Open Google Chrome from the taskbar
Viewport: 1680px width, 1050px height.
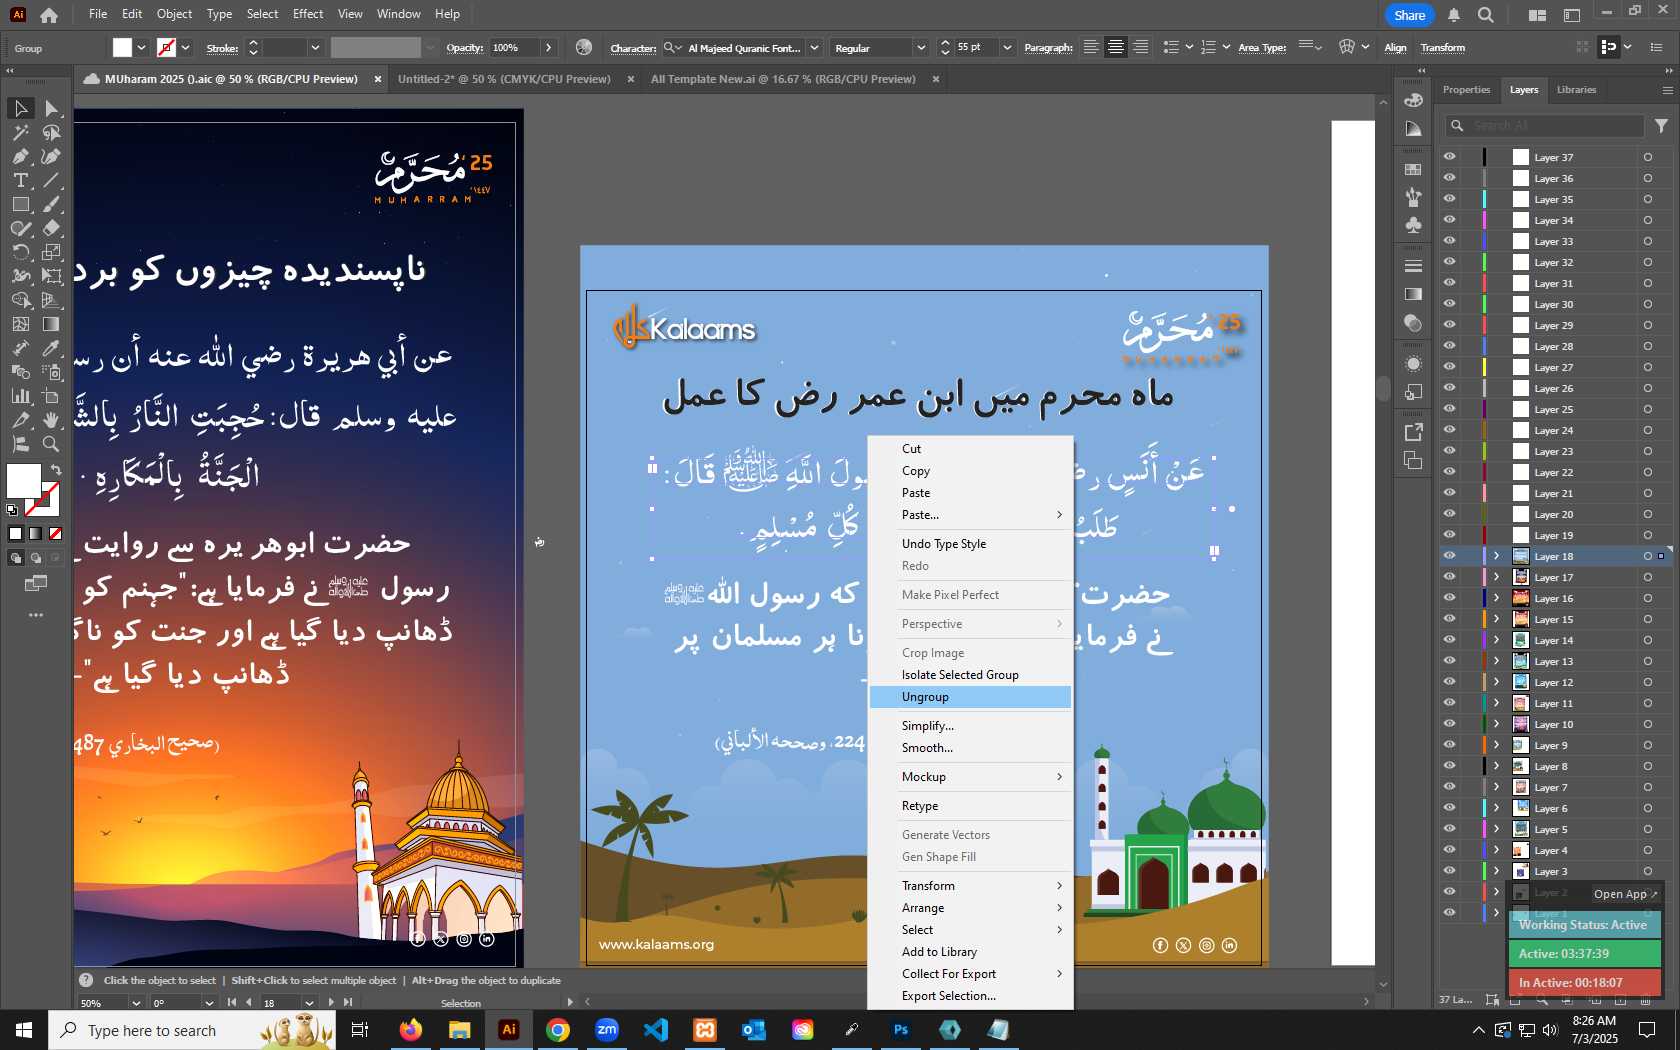(x=558, y=1030)
